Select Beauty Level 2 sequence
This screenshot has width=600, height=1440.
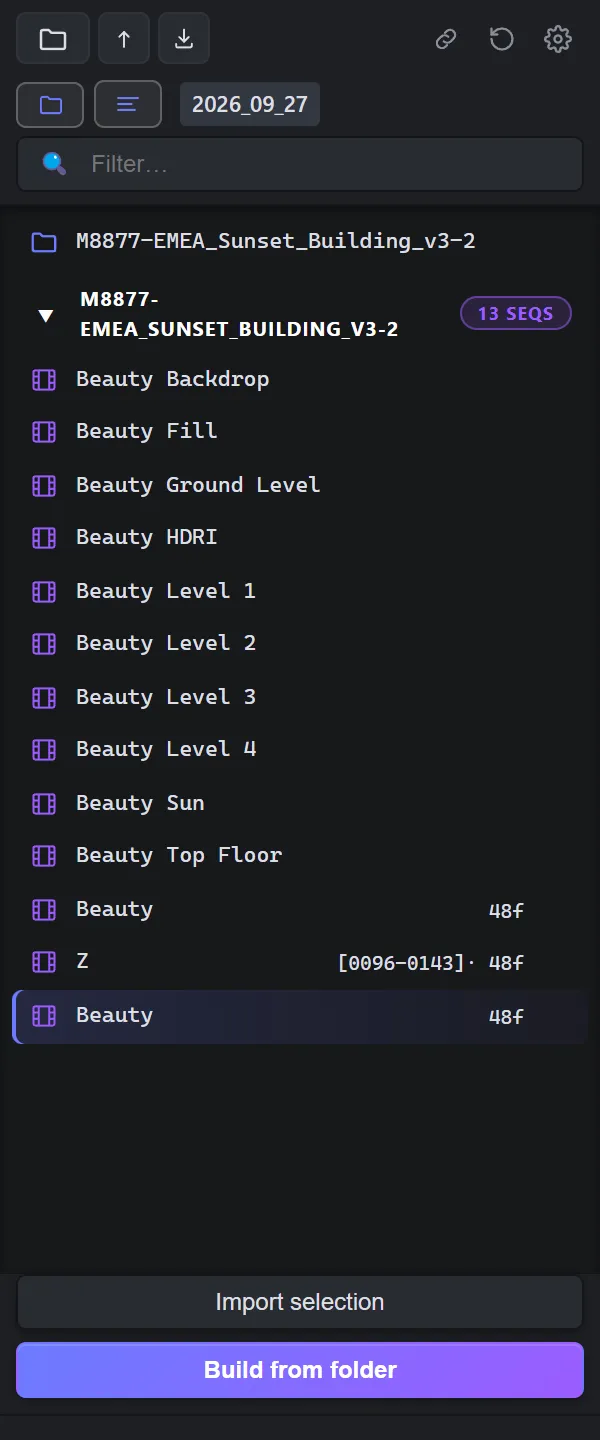coord(300,643)
